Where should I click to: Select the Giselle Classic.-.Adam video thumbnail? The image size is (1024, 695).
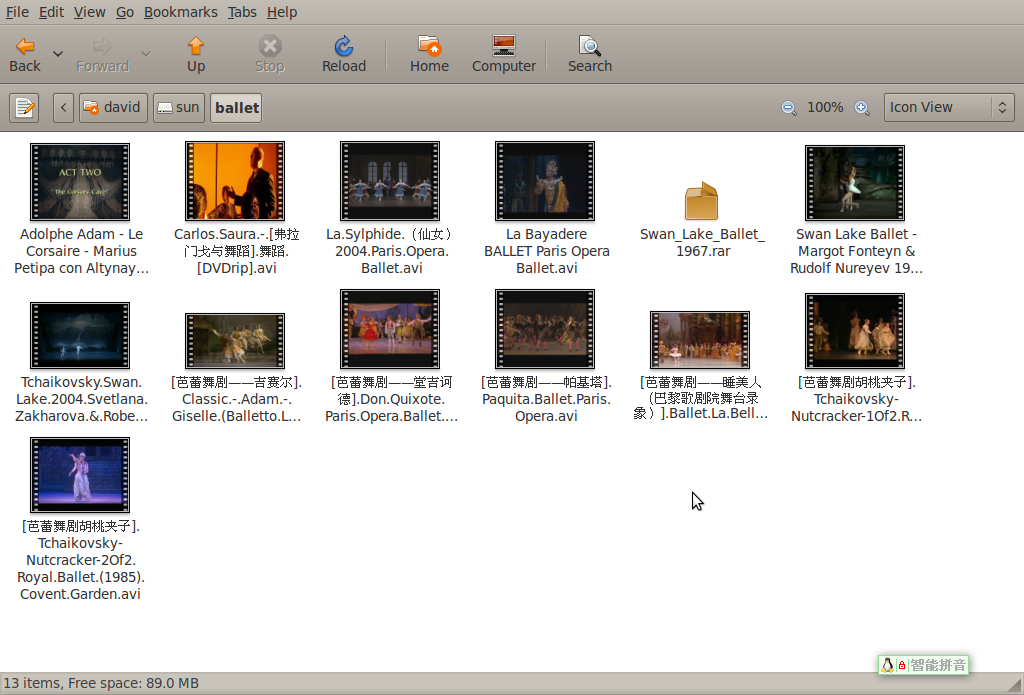click(234, 341)
